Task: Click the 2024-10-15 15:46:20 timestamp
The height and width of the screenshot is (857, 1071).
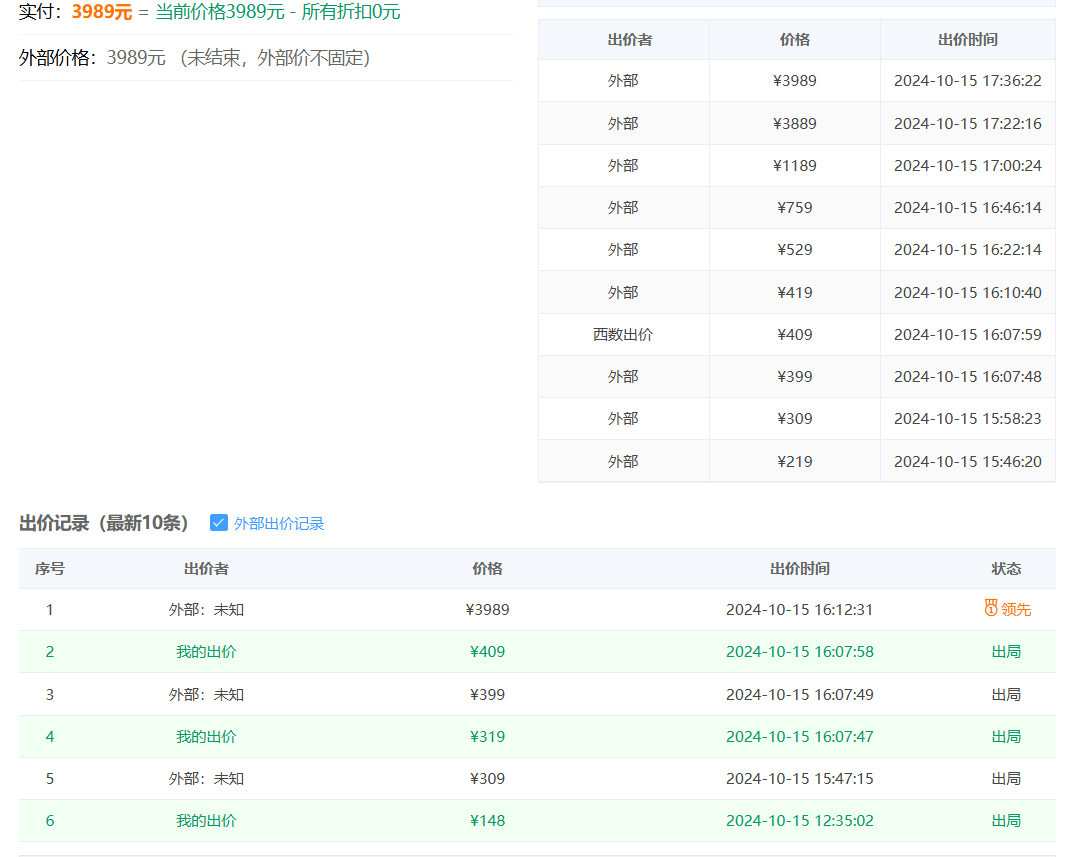Action: click(x=967, y=462)
